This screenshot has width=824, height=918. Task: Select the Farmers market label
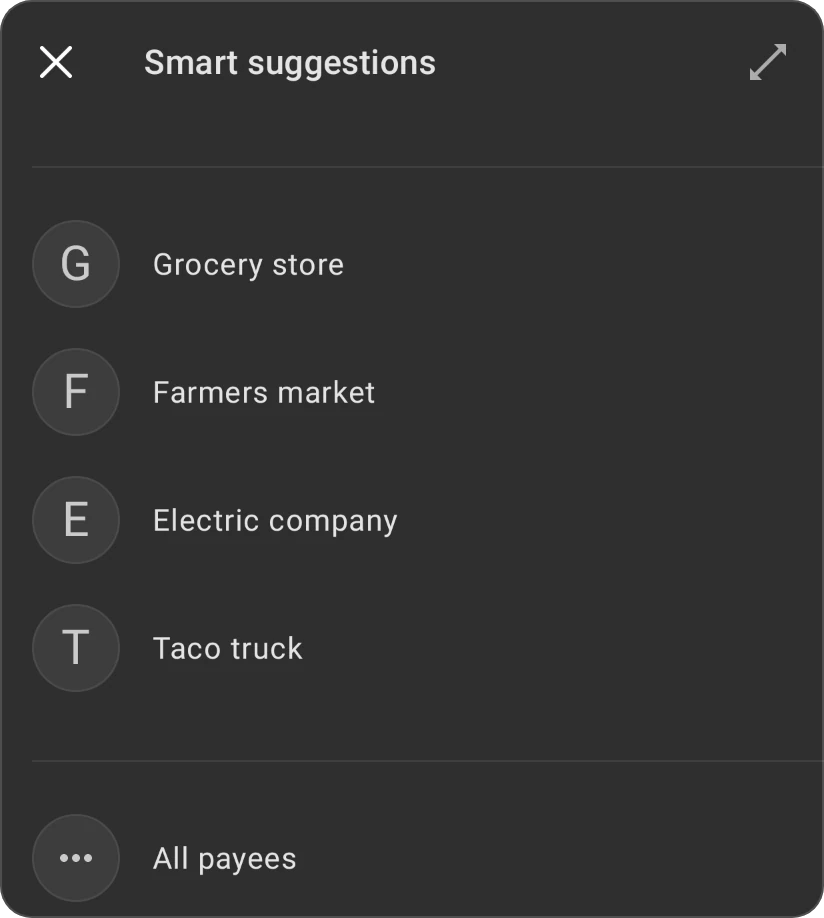click(x=264, y=392)
